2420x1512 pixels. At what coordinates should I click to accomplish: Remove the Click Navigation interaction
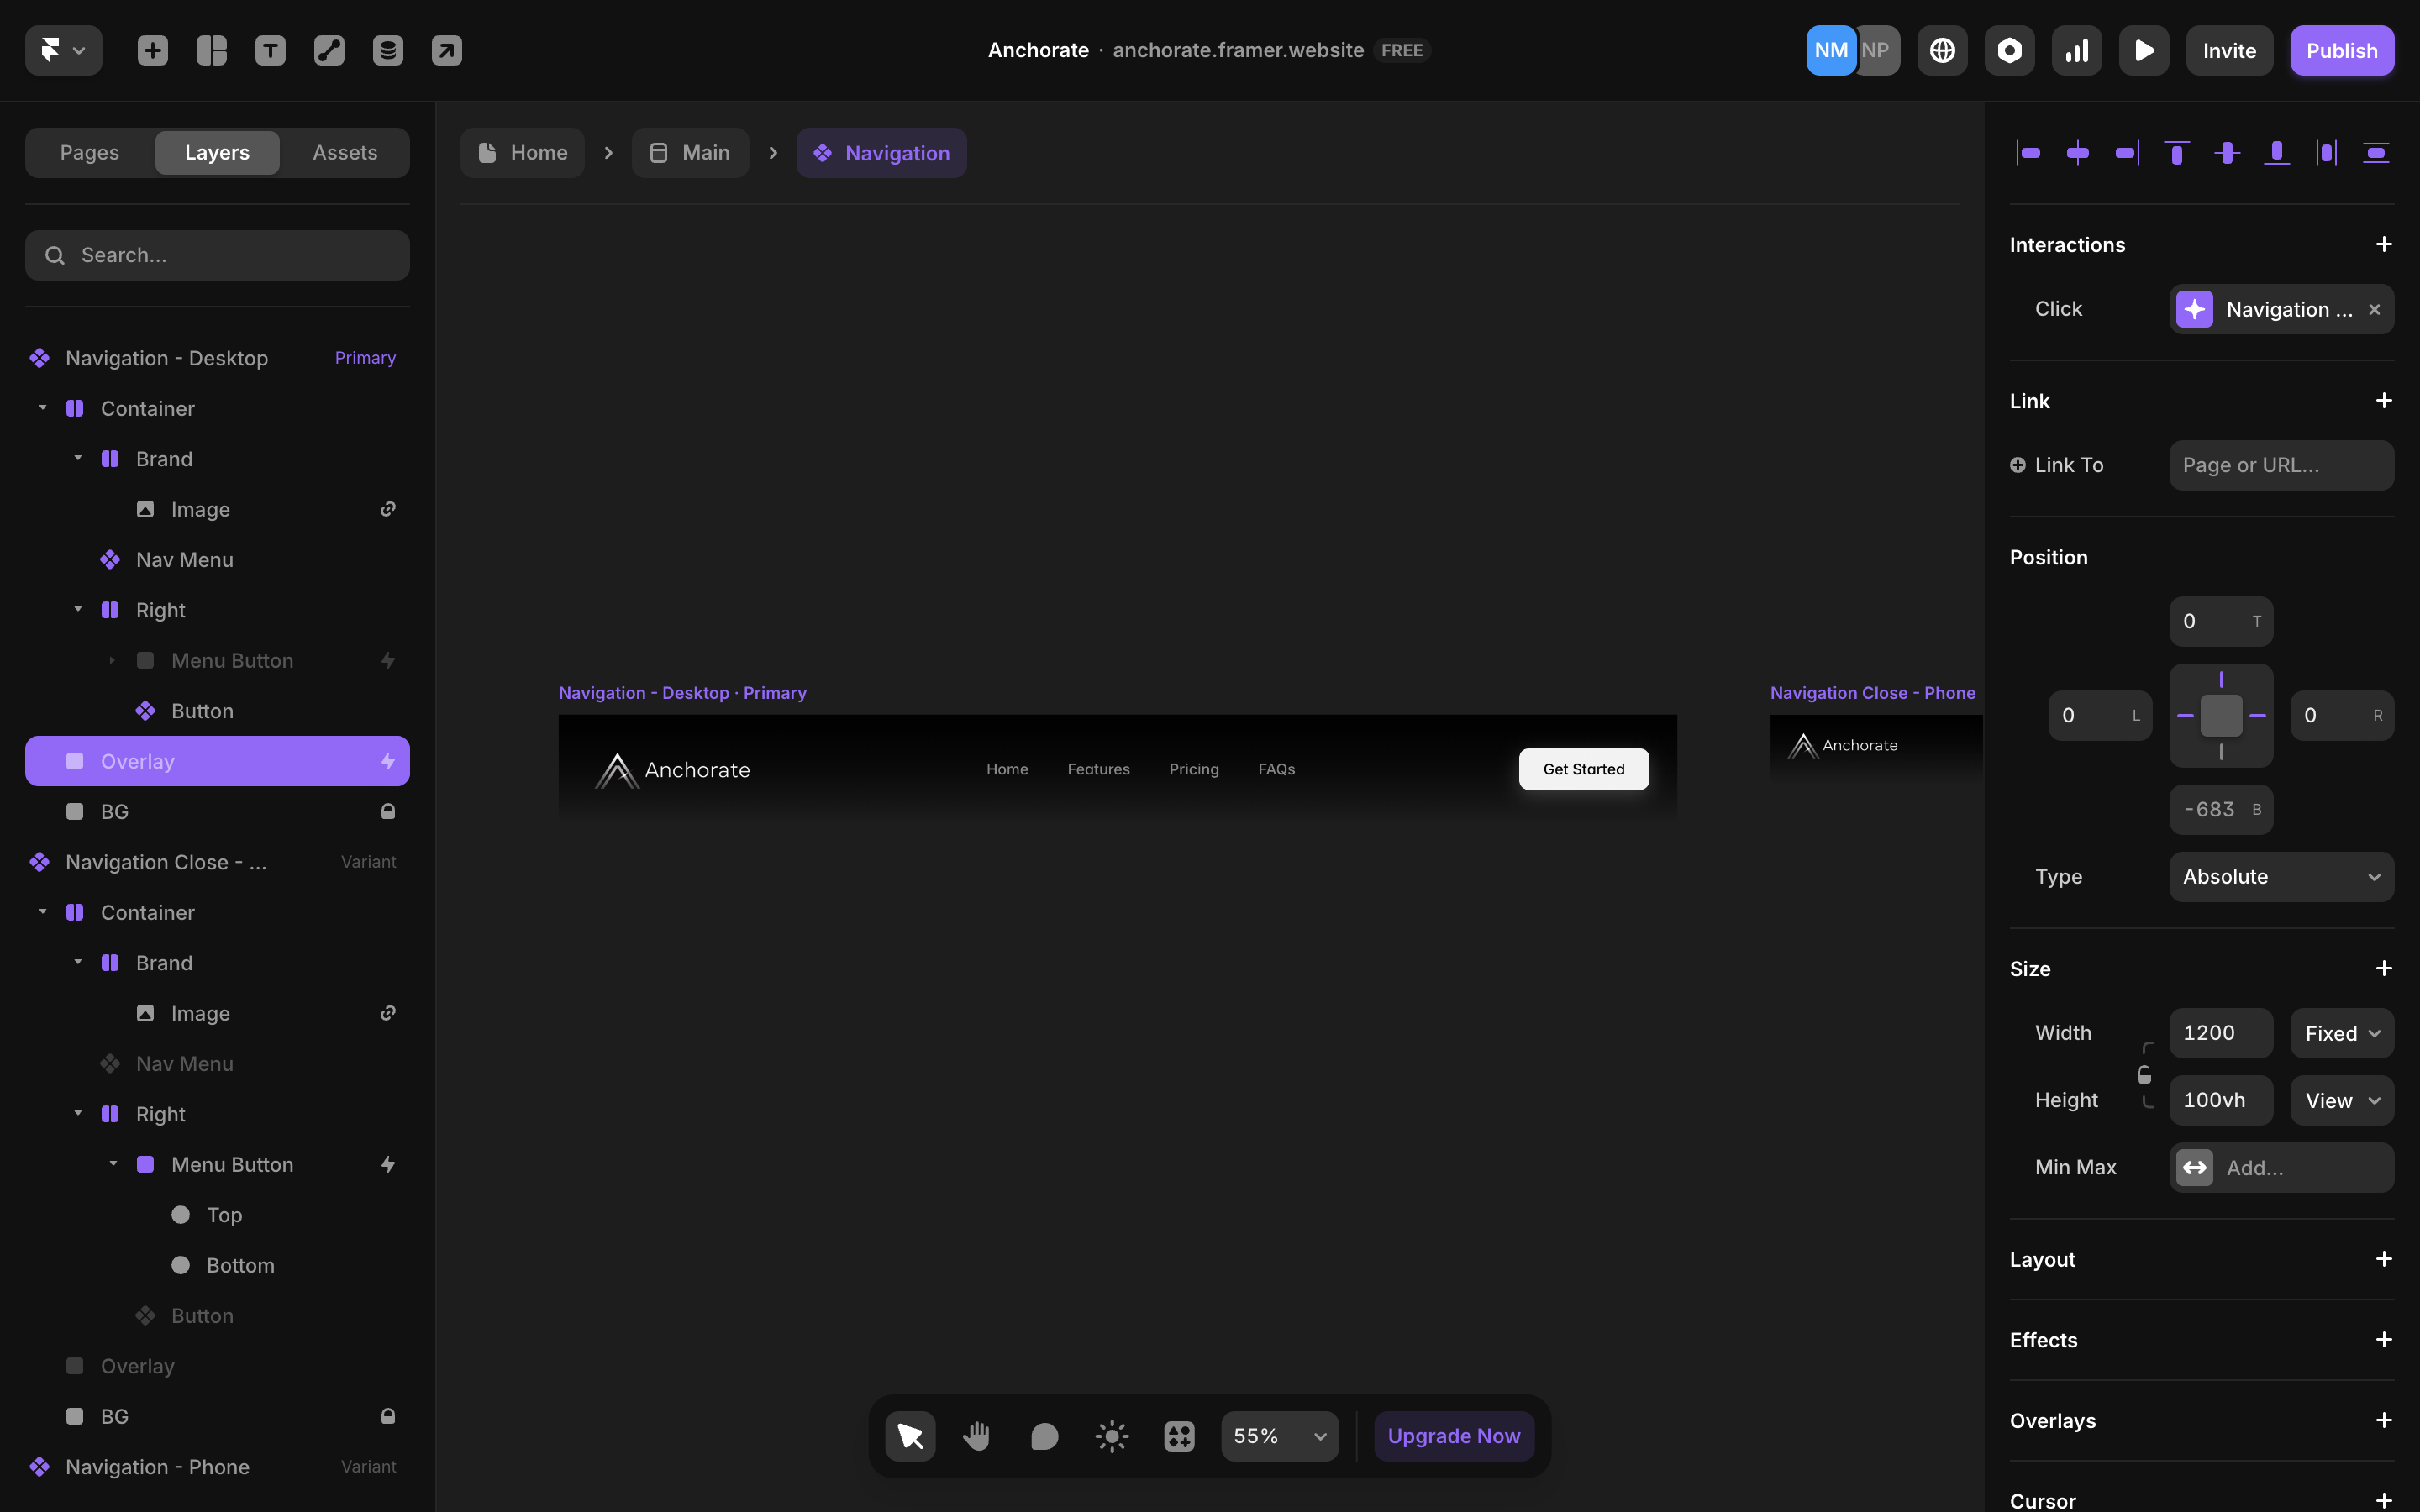coord(2374,310)
